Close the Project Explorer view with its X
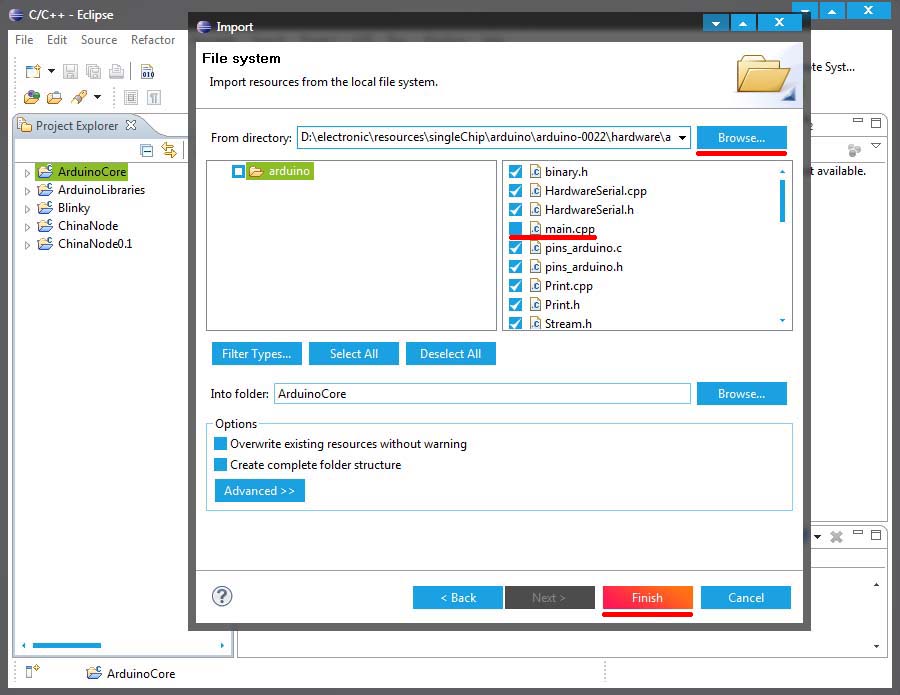Screen dimensions: 900x695 click(x=131, y=125)
